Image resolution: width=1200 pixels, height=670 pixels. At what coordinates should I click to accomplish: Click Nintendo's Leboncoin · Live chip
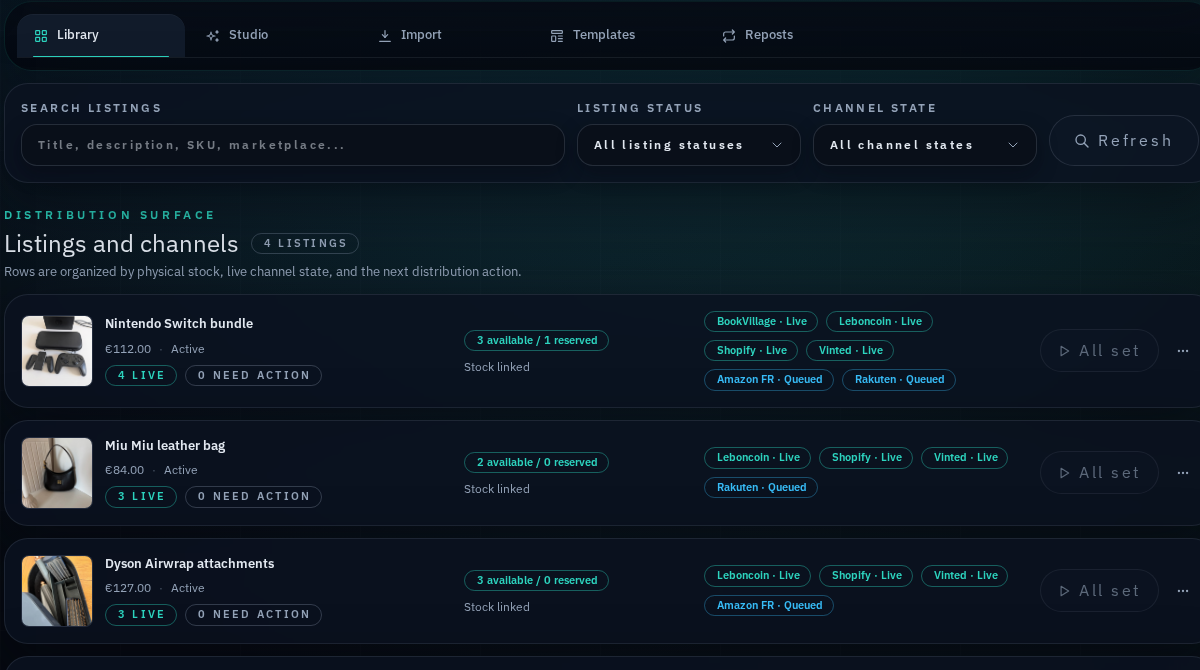tap(880, 322)
